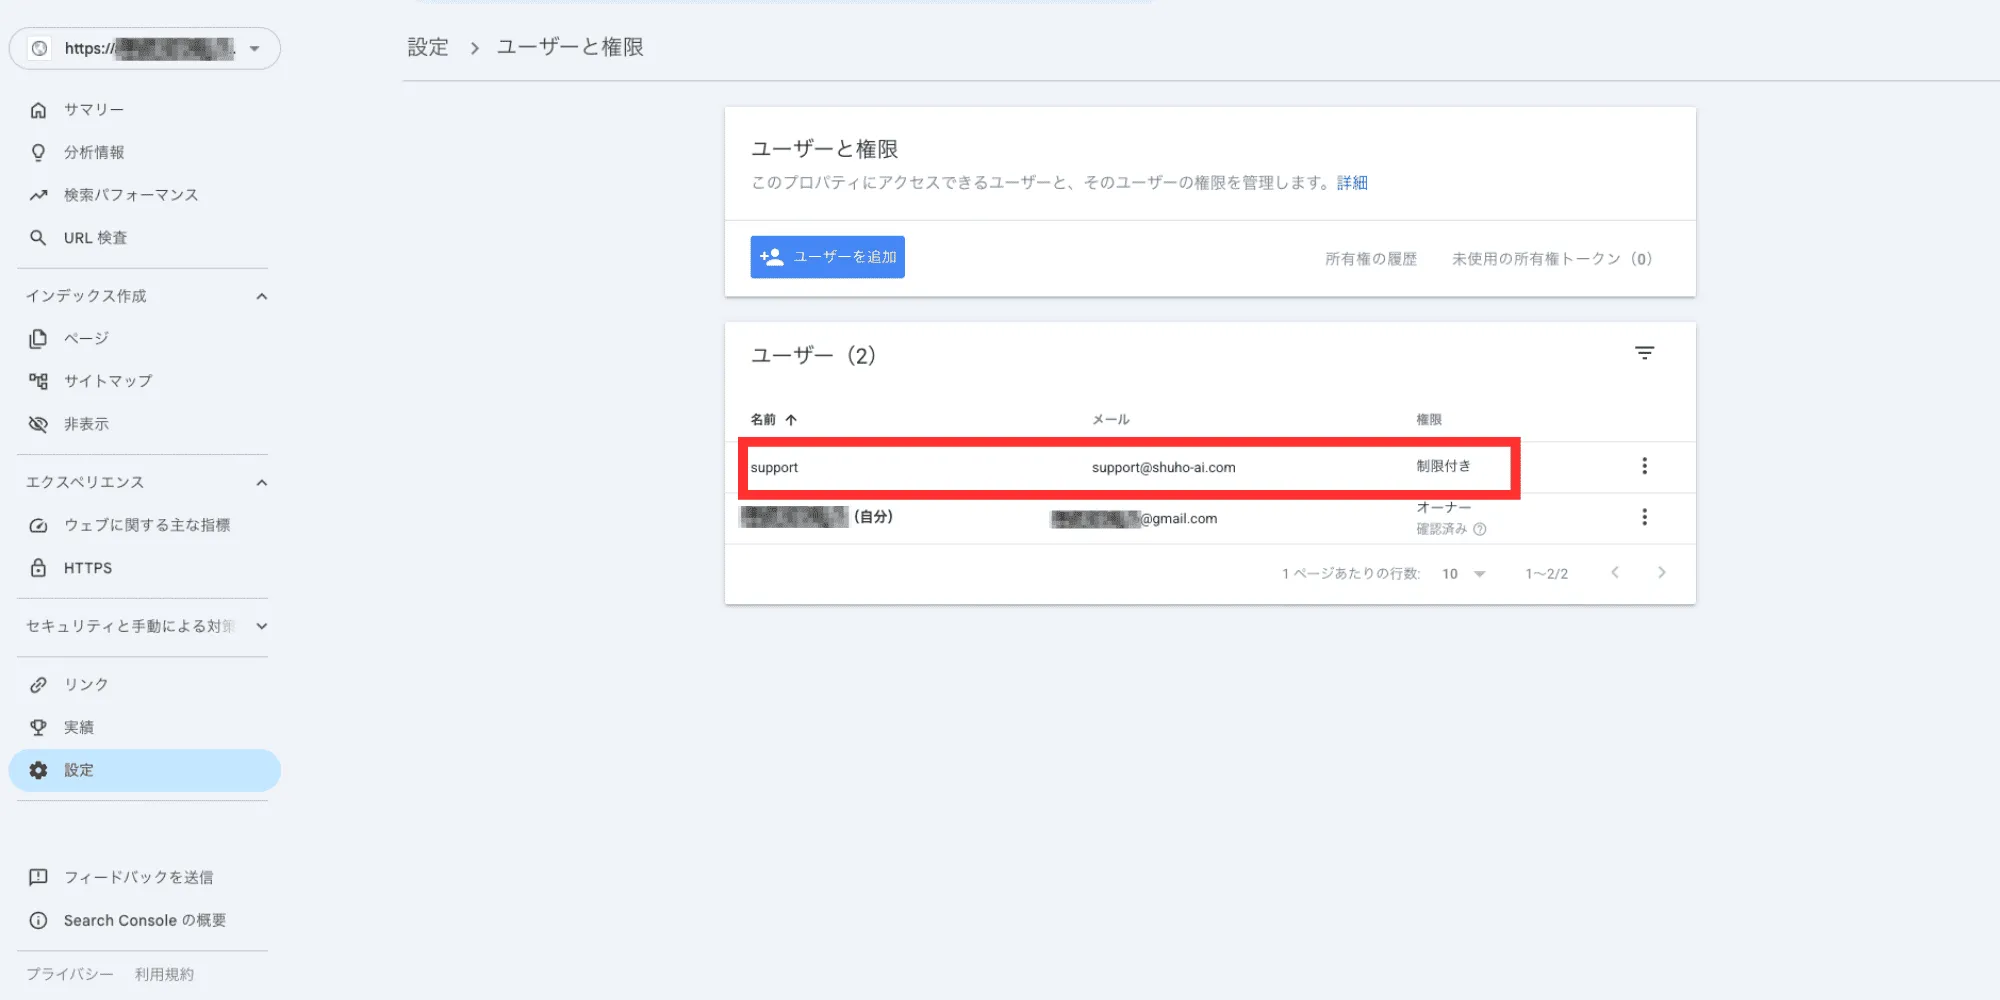Open URL 検査 in the sidebar

click(144, 237)
